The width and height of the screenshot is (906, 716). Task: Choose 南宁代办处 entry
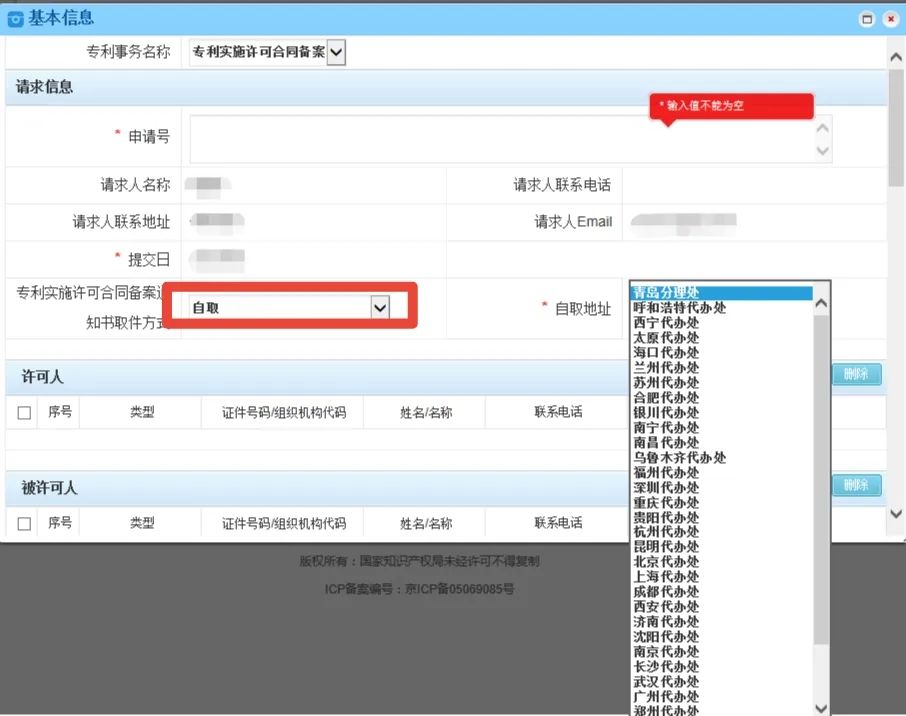pos(722,428)
